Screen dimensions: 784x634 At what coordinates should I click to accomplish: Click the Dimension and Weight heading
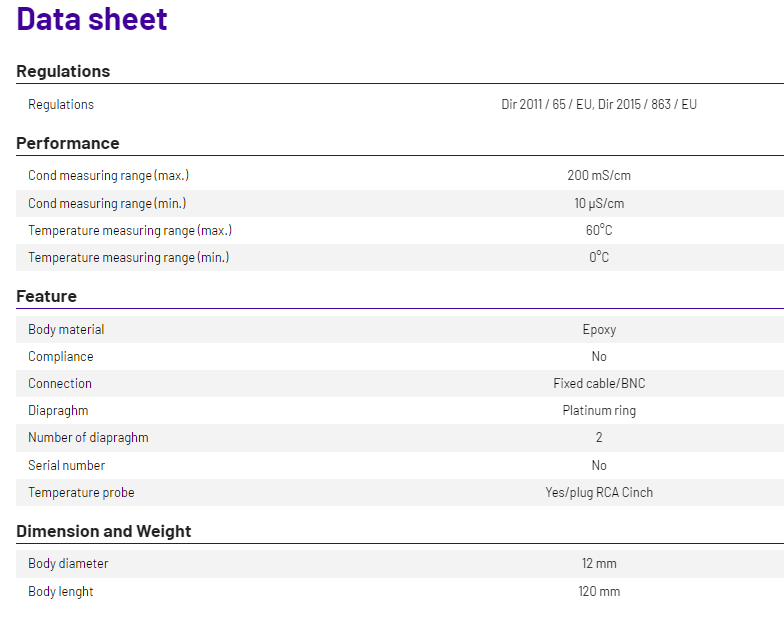coord(103,531)
